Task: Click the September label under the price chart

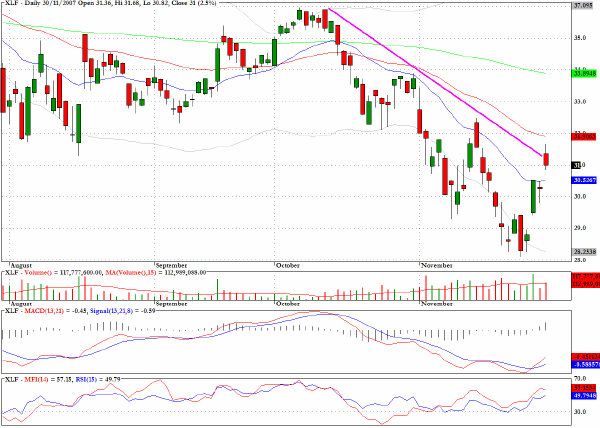Action: coord(171,265)
